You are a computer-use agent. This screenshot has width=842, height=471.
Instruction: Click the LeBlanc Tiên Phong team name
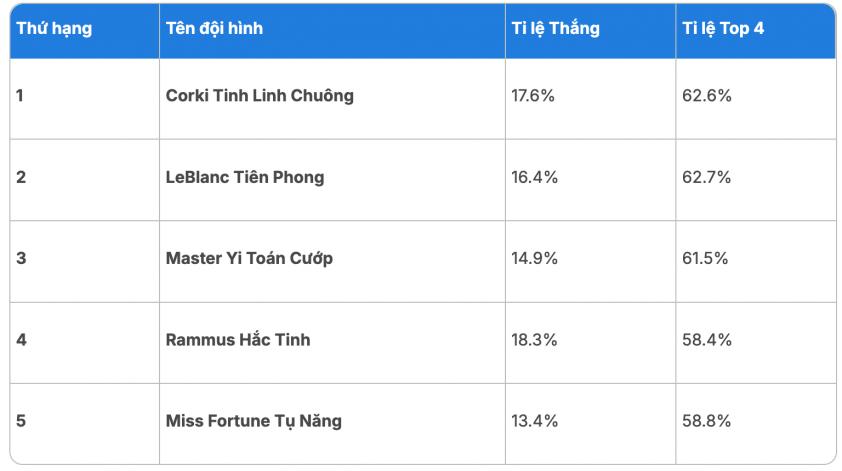245,177
